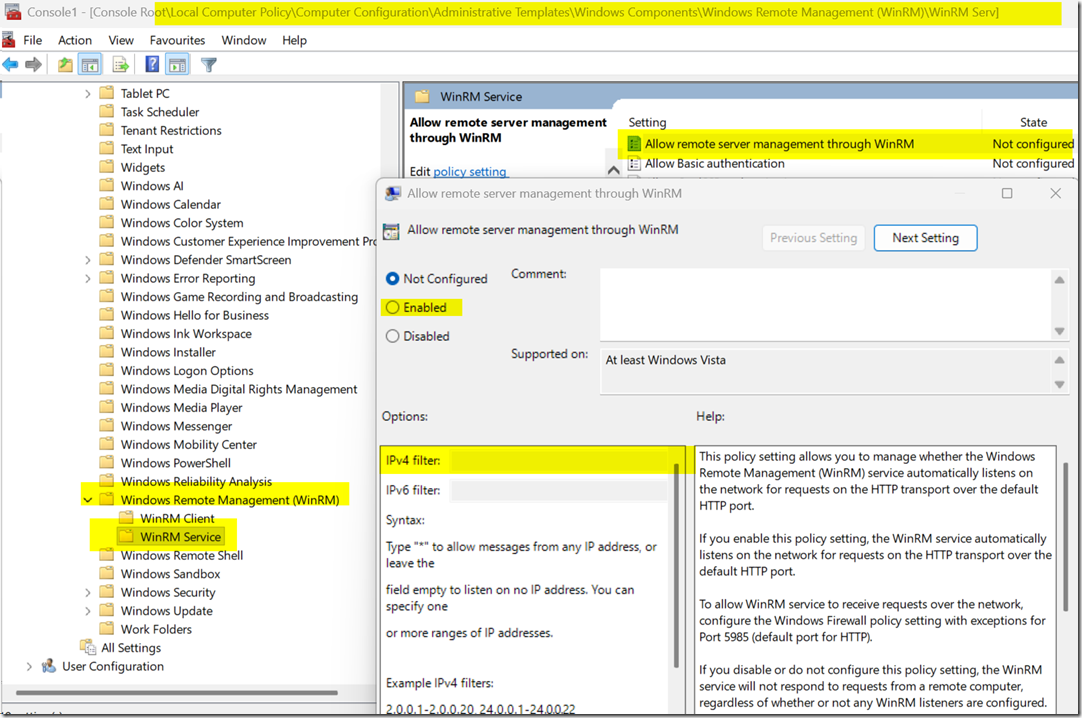The image size is (1082, 718).
Task: Click the Back arrow toolbar icon
Action: [x=10, y=65]
